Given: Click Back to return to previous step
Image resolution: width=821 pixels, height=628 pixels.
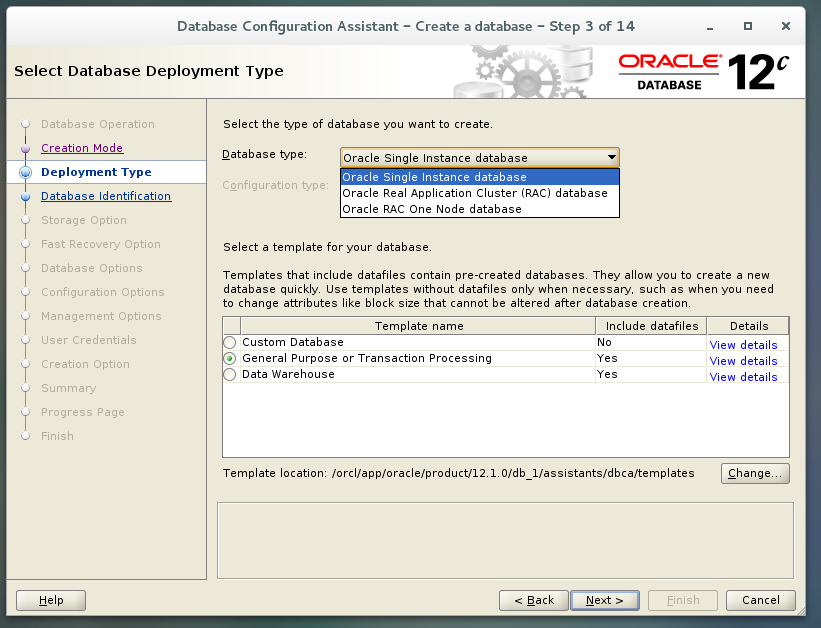Looking at the screenshot, I should (x=533, y=600).
